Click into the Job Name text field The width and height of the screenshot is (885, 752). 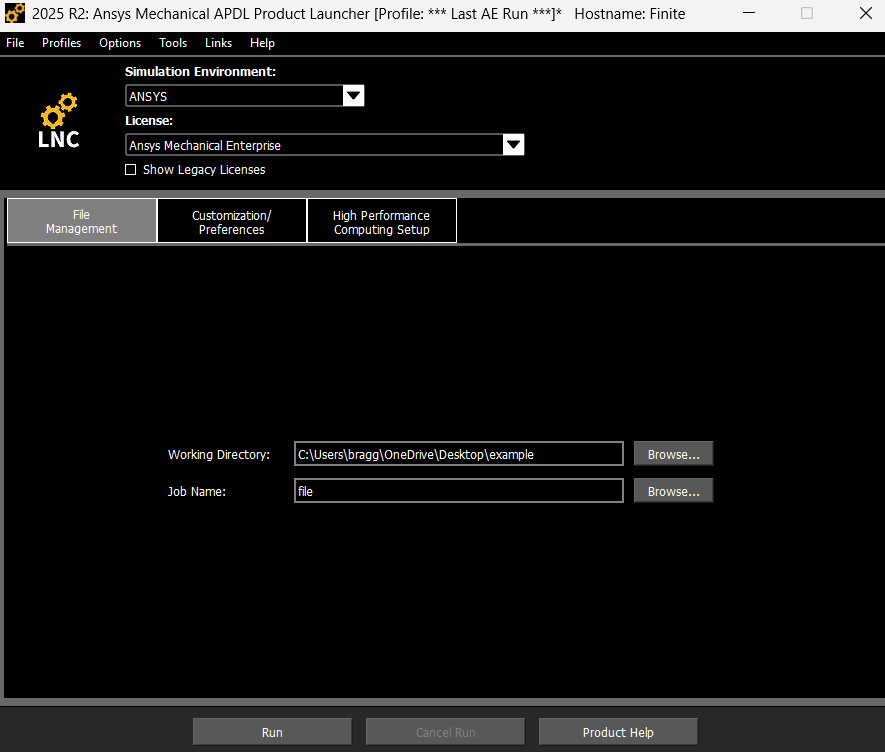[458, 491]
